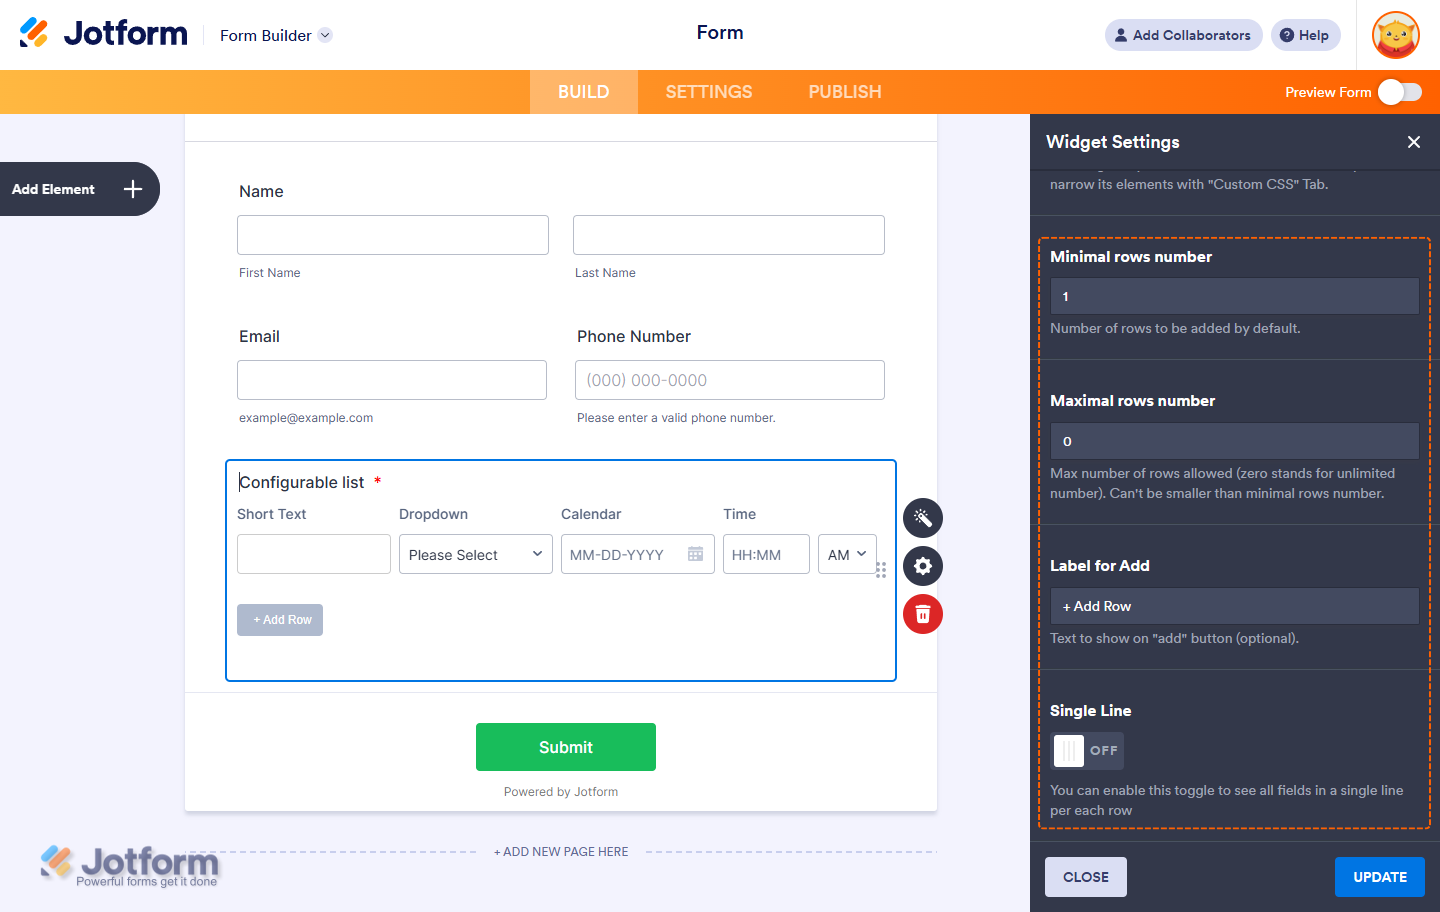Image resolution: width=1440 pixels, height=912 pixels.
Task: Open the magic wand widget wizard
Action: tap(923, 518)
